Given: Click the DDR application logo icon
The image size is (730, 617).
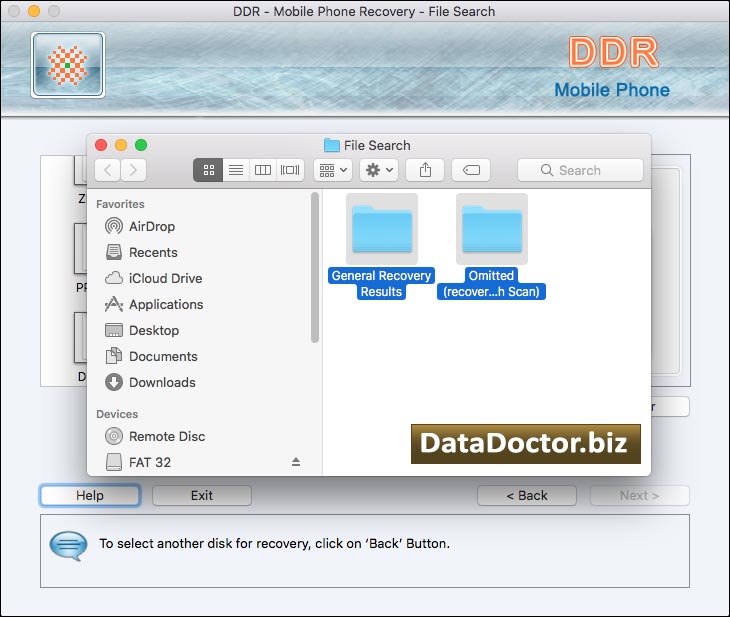Looking at the screenshot, I should click(x=67, y=65).
